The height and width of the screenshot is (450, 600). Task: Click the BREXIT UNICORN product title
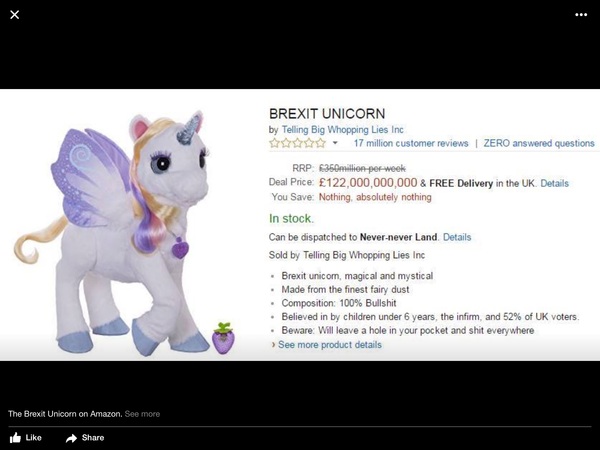point(327,114)
